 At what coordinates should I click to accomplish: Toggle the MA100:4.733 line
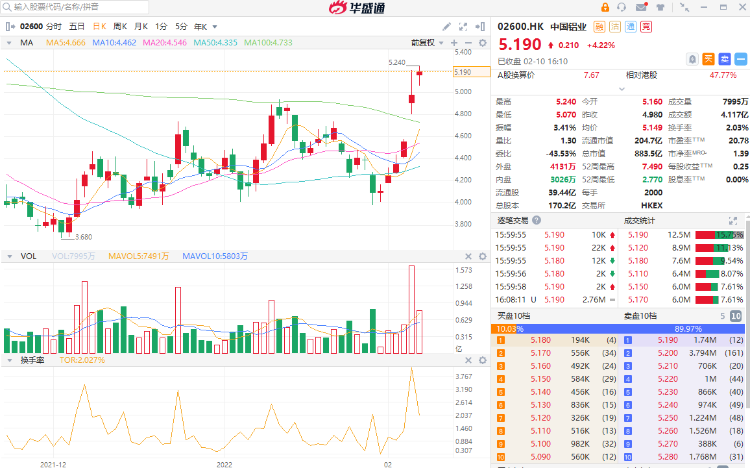(x=268, y=43)
